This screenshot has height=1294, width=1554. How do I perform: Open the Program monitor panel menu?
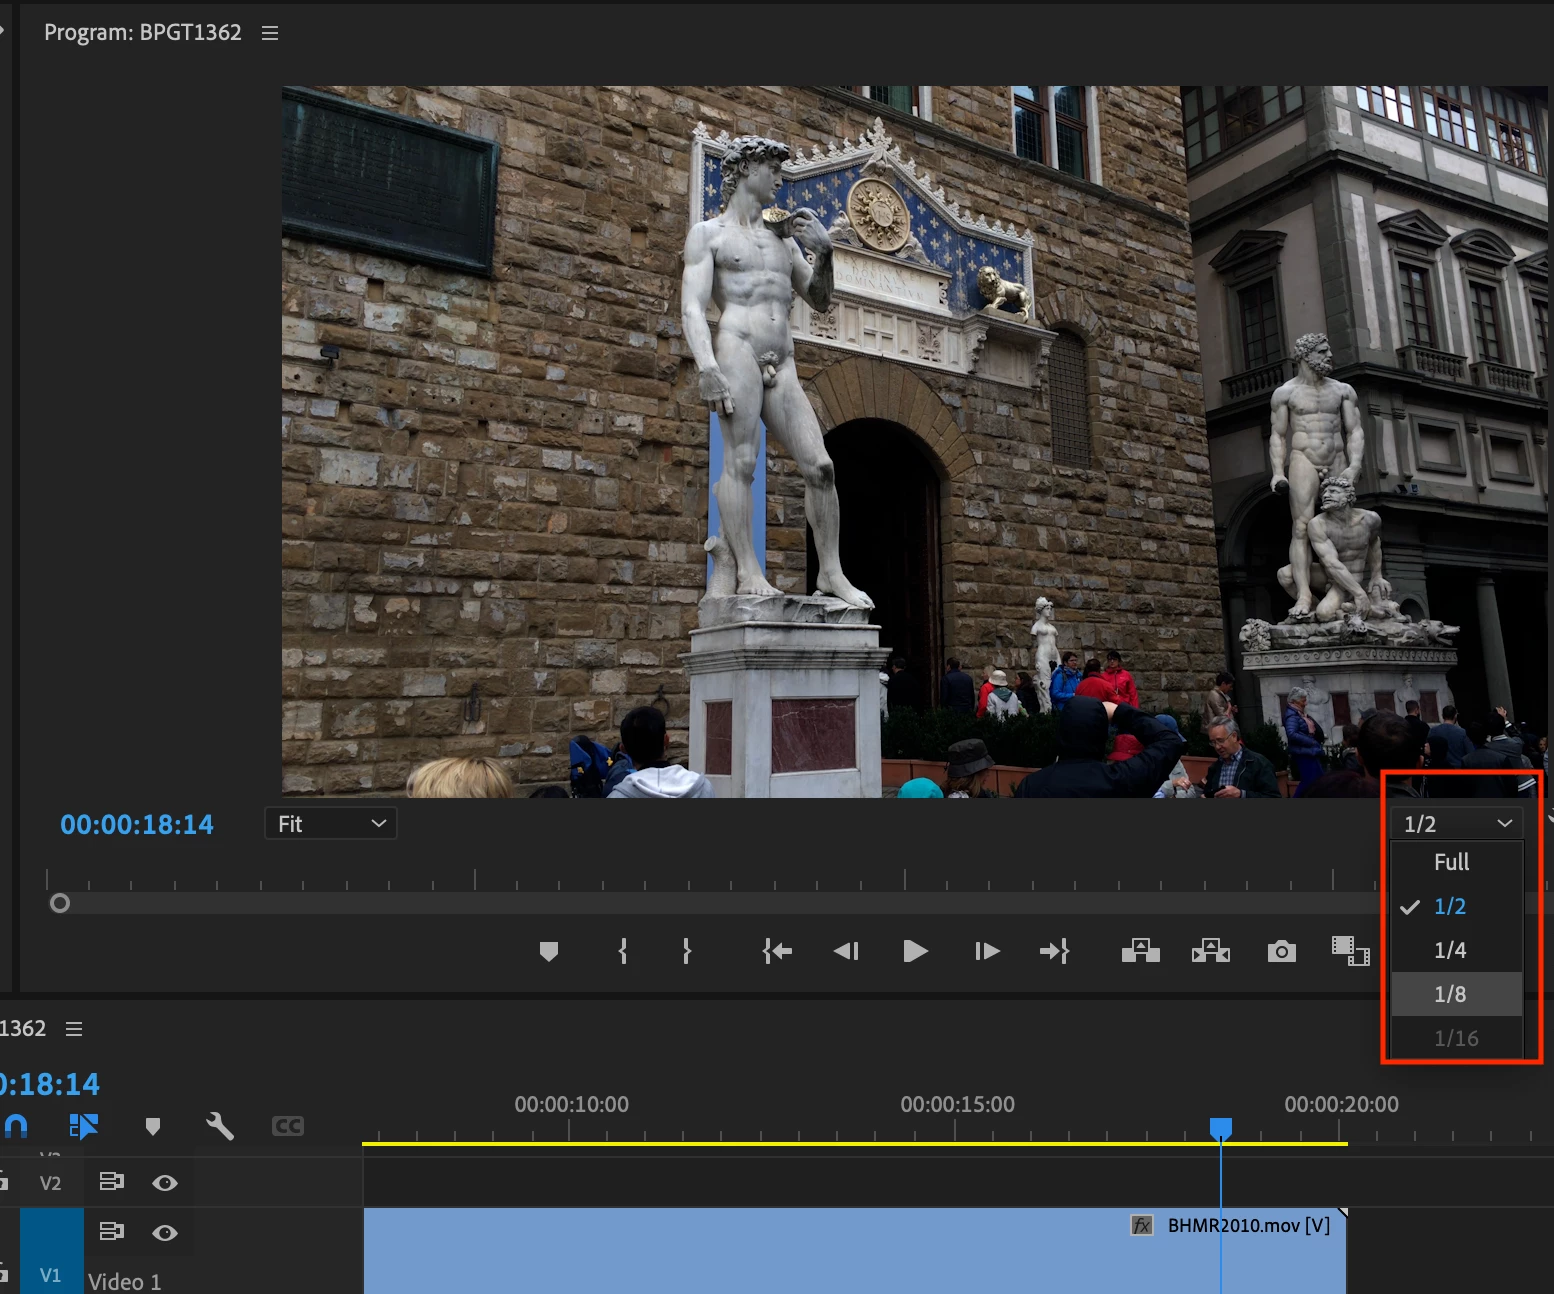tap(270, 33)
